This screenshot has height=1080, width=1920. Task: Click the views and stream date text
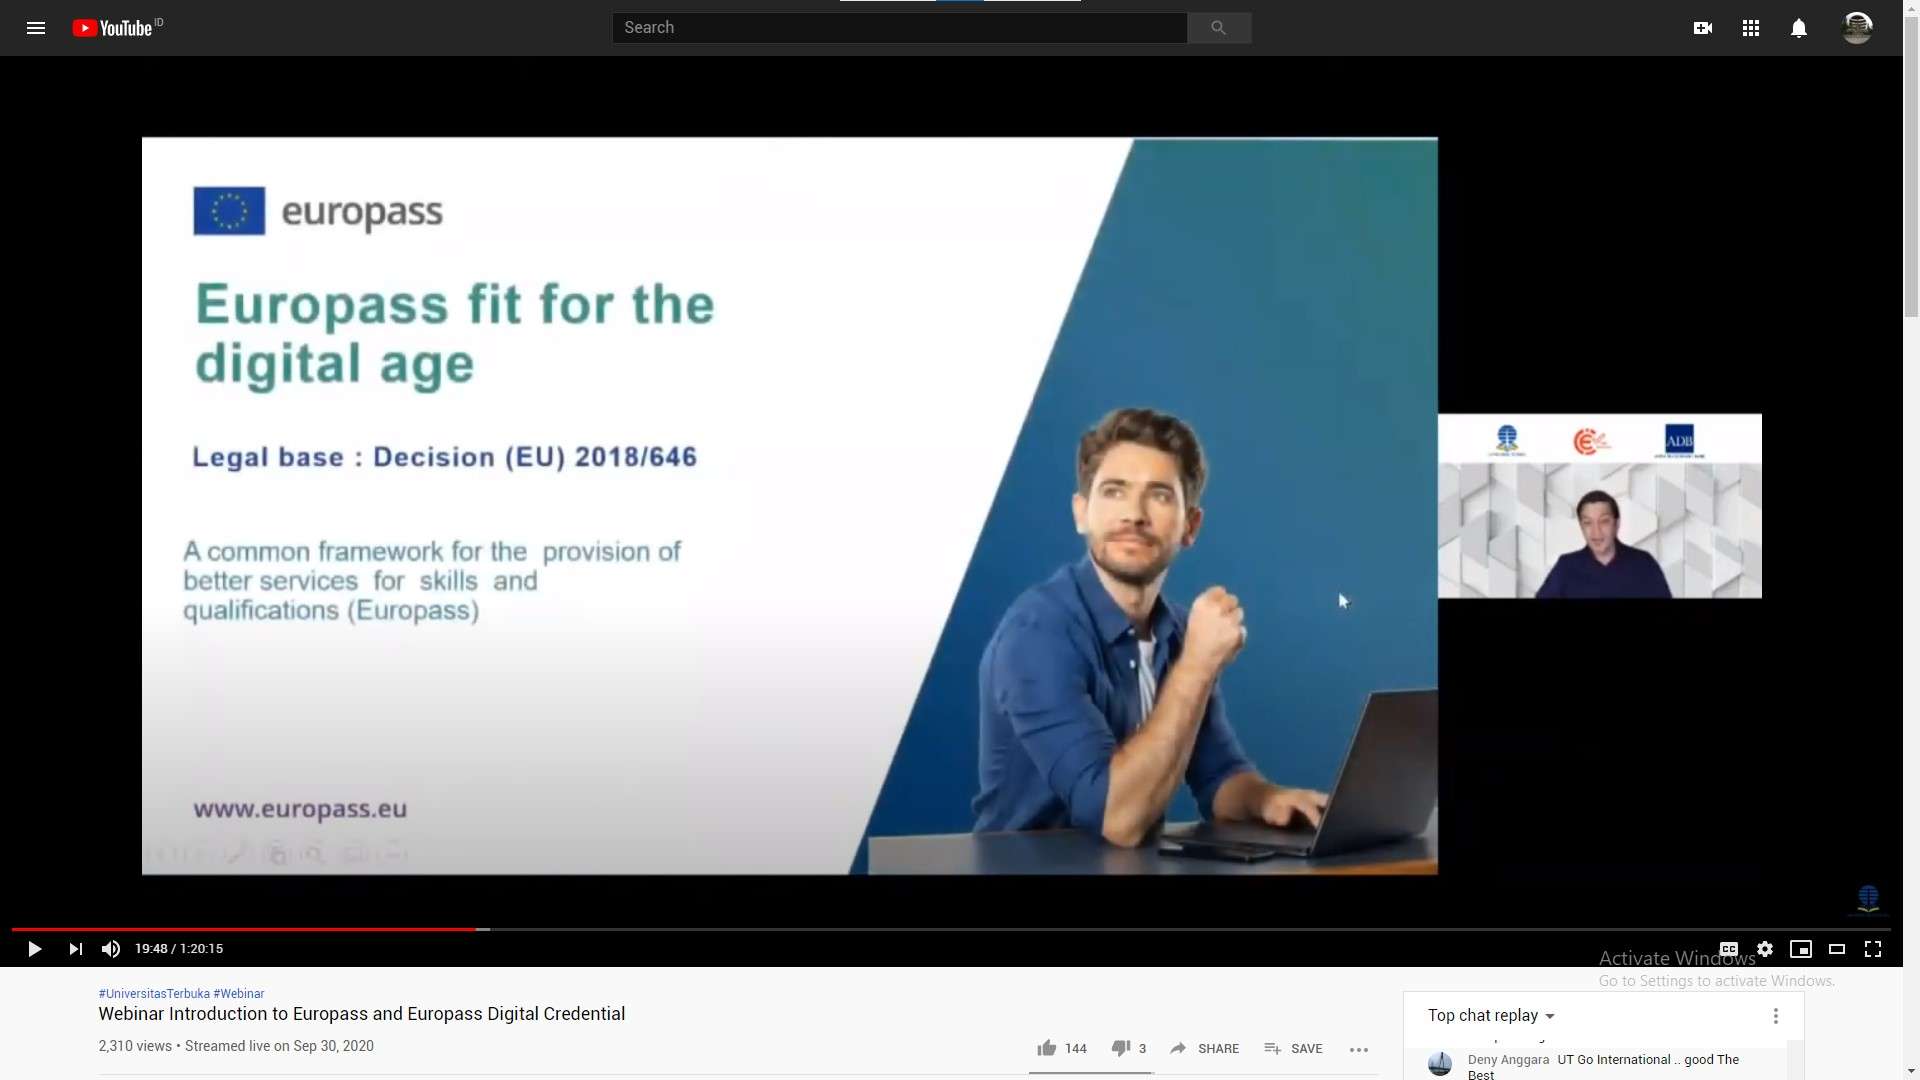tap(236, 1046)
